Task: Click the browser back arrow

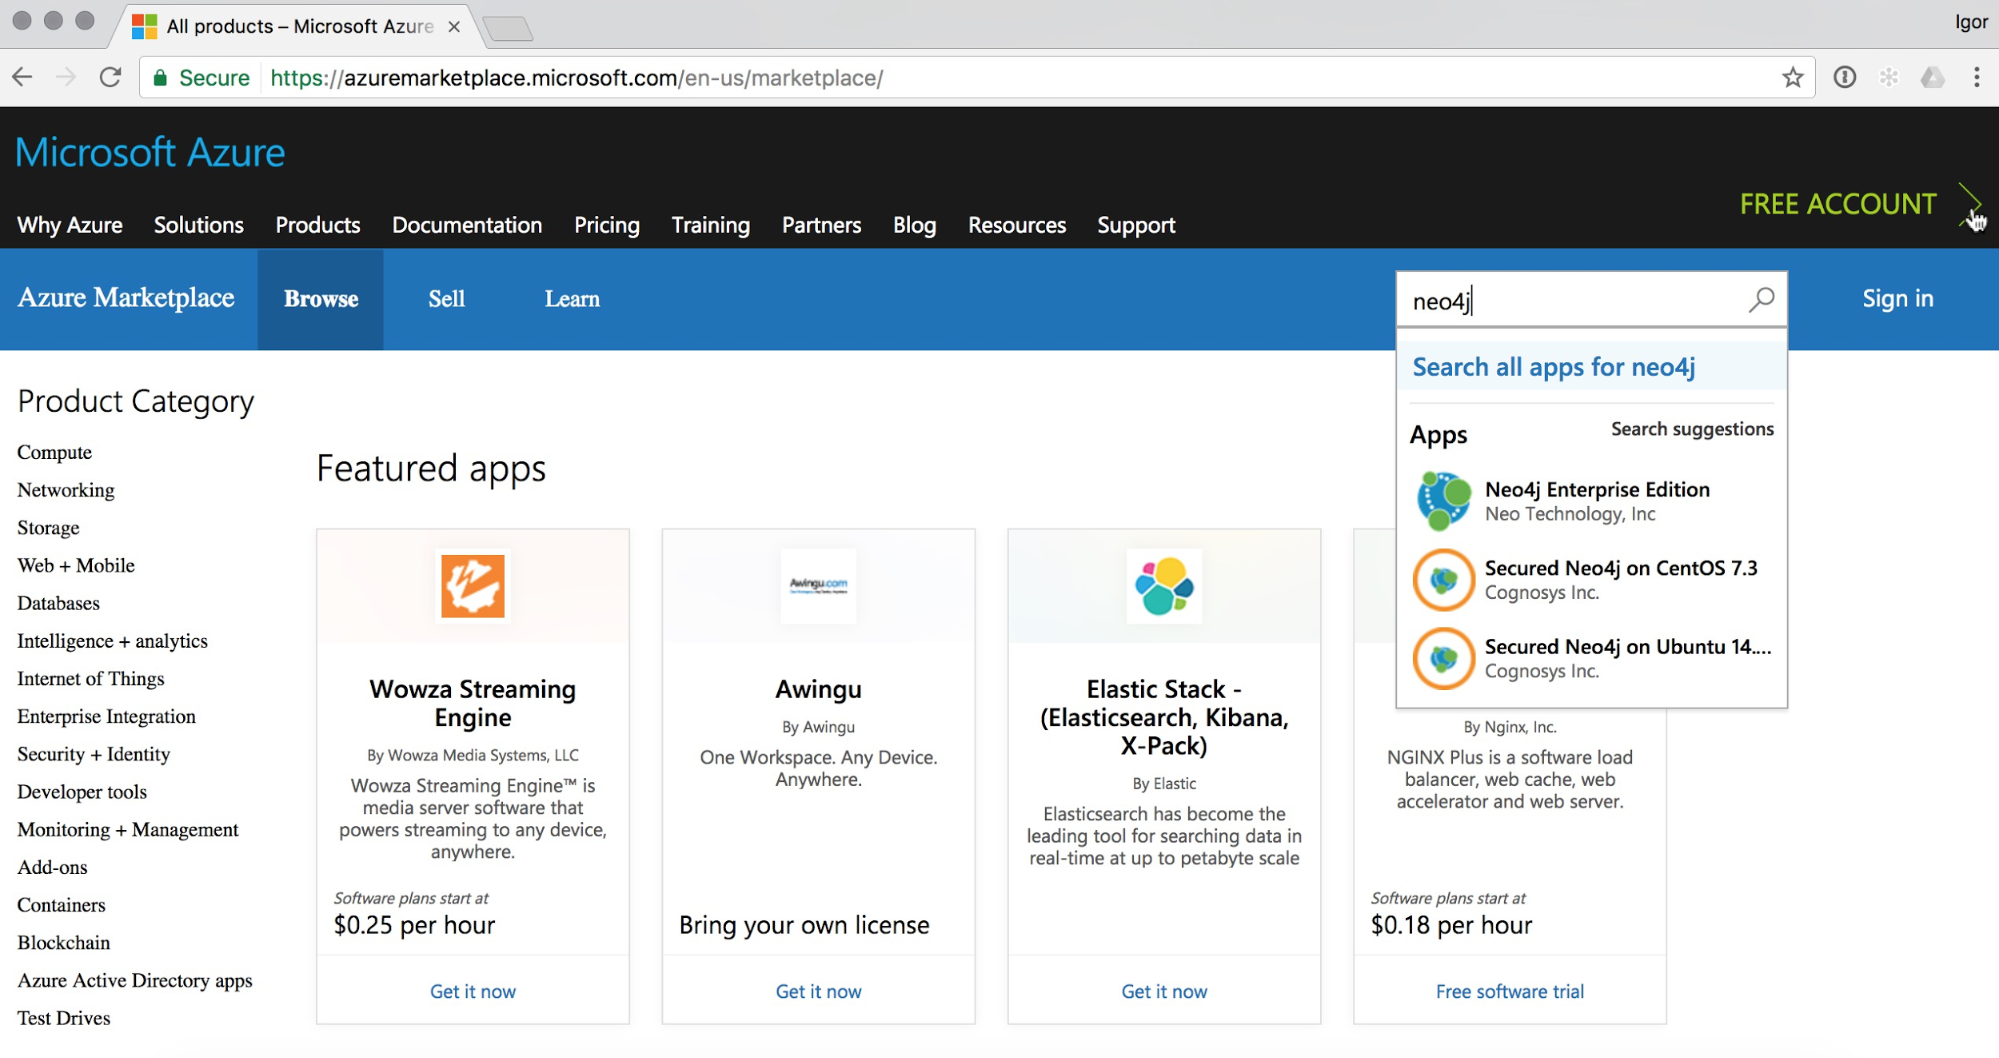Action: 22,77
